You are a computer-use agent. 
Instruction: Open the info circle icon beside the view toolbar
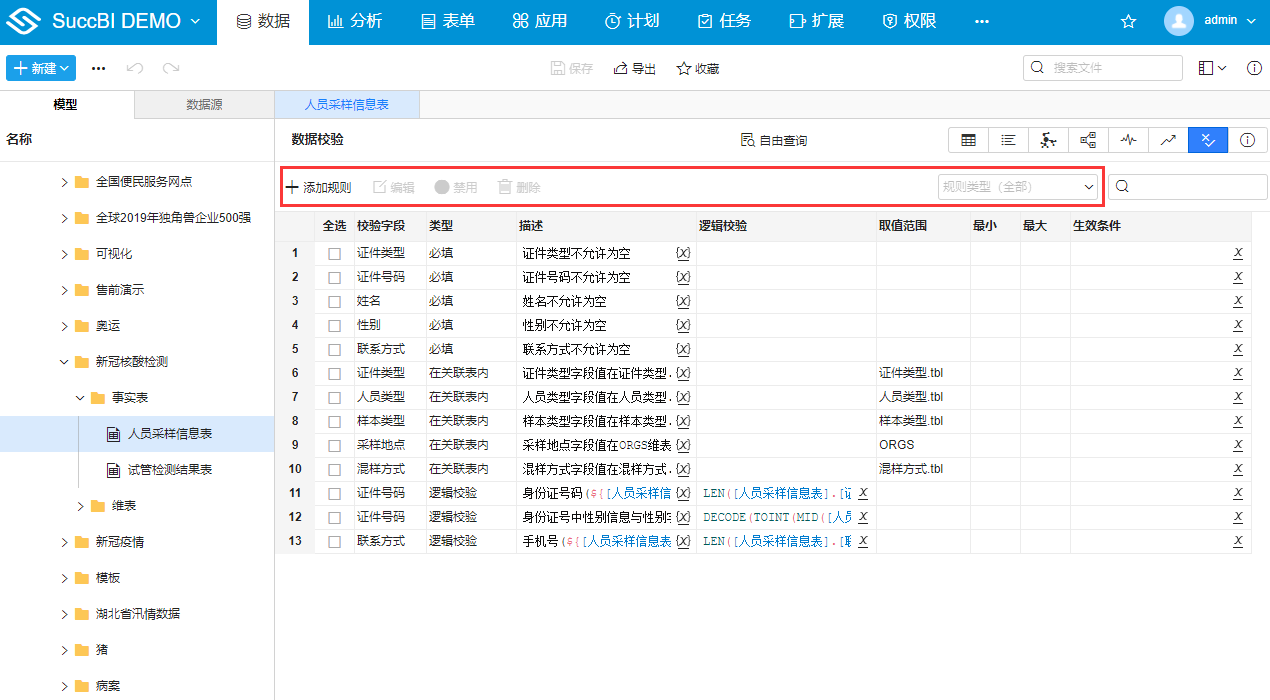tap(1246, 140)
